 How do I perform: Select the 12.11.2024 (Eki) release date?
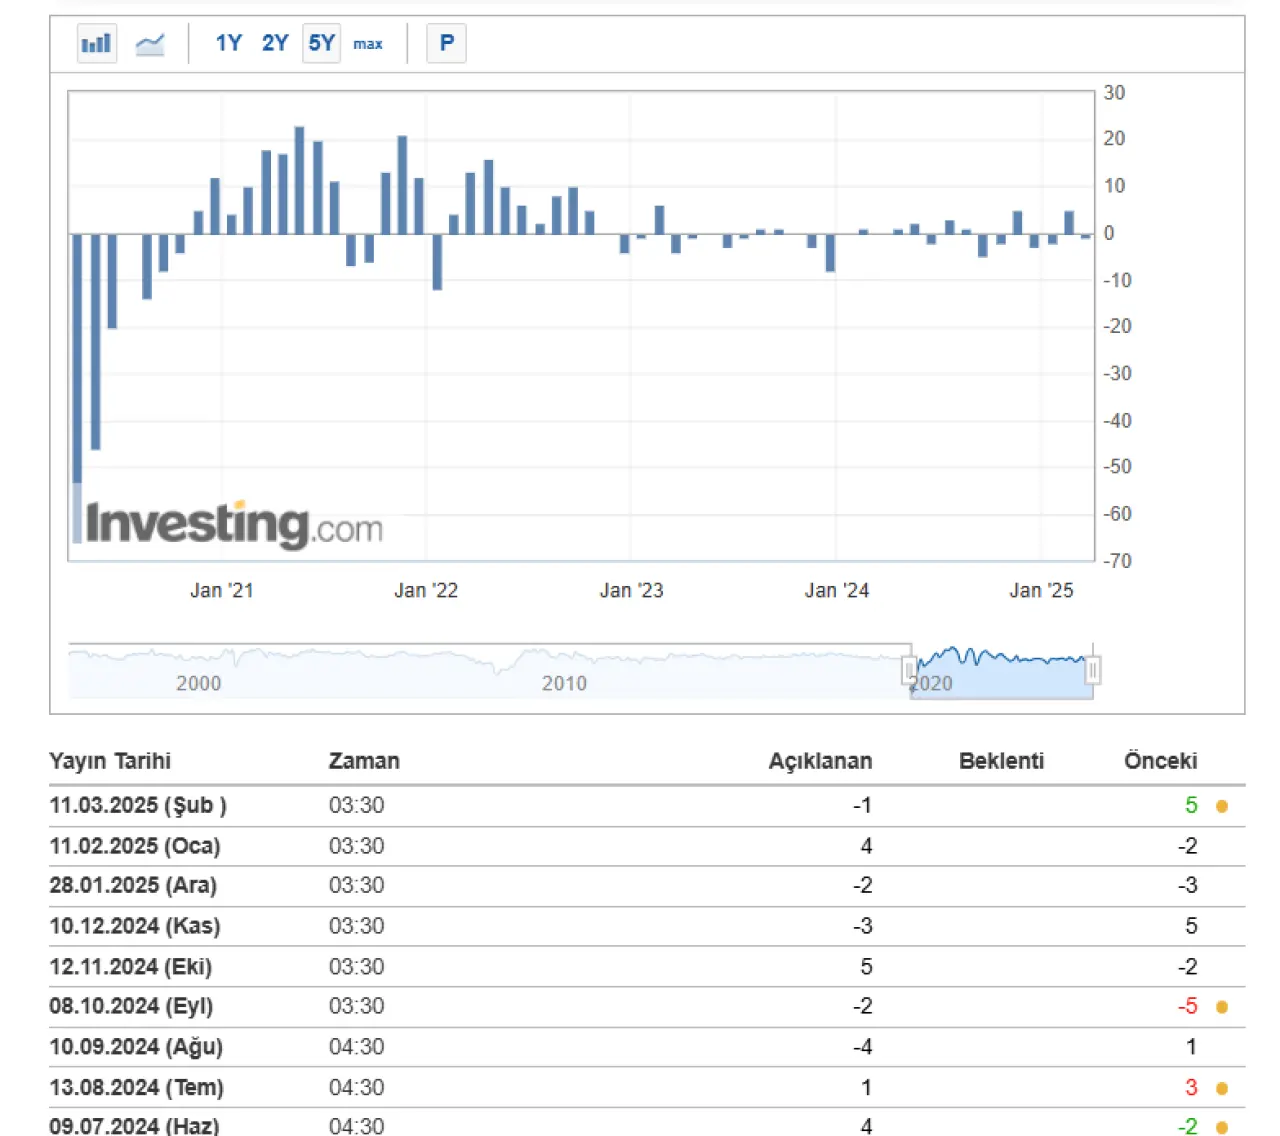(x=130, y=967)
